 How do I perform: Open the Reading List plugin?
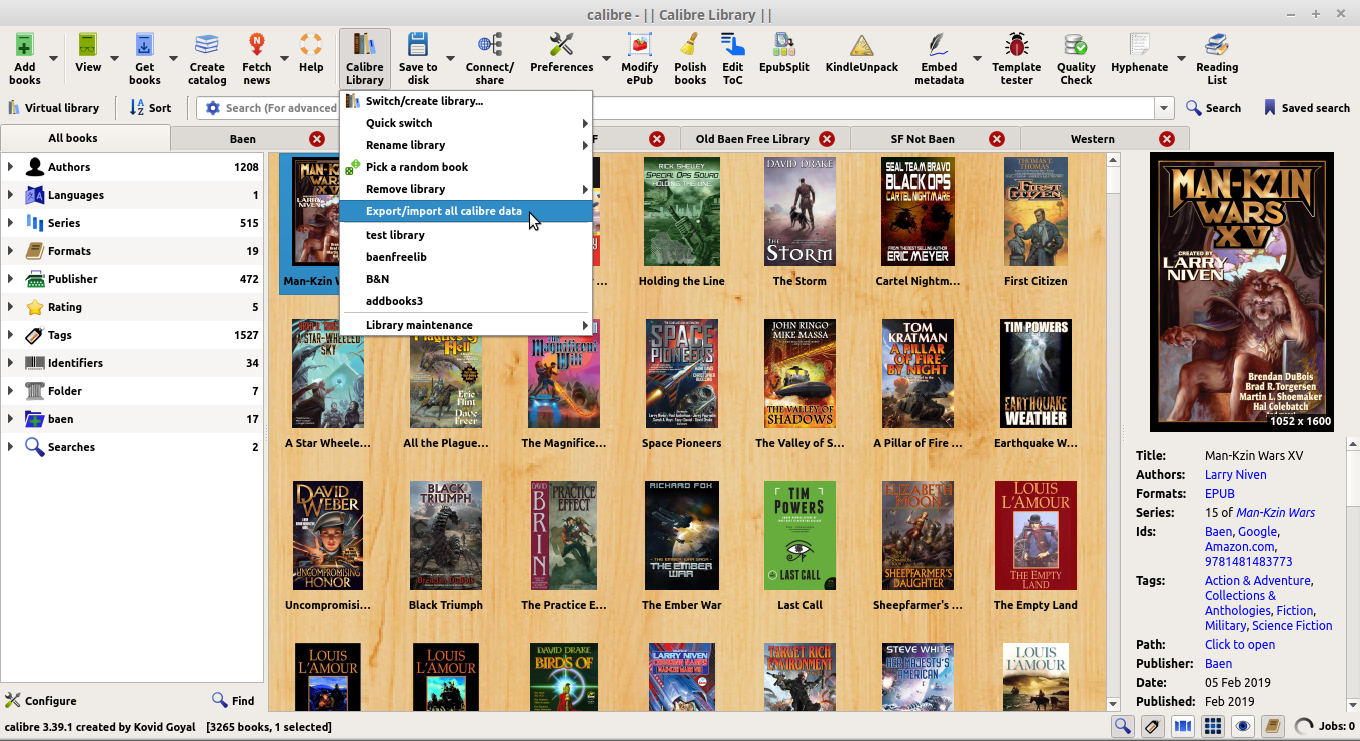(1217, 59)
